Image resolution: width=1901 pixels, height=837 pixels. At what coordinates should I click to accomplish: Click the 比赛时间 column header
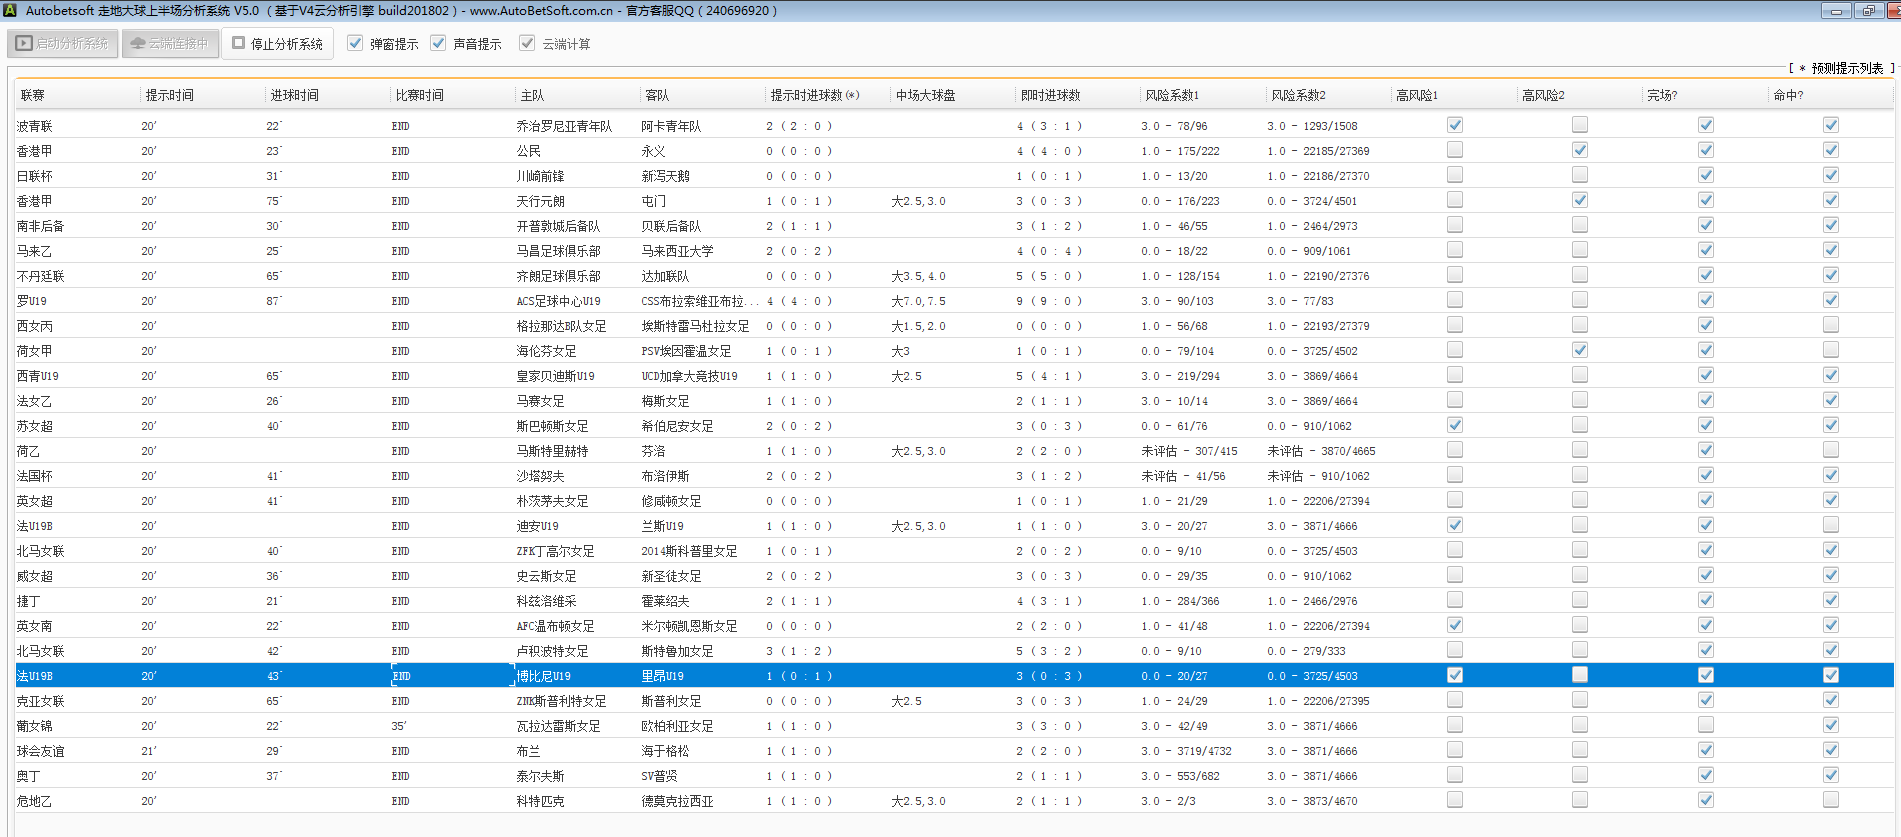click(x=419, y=95)
